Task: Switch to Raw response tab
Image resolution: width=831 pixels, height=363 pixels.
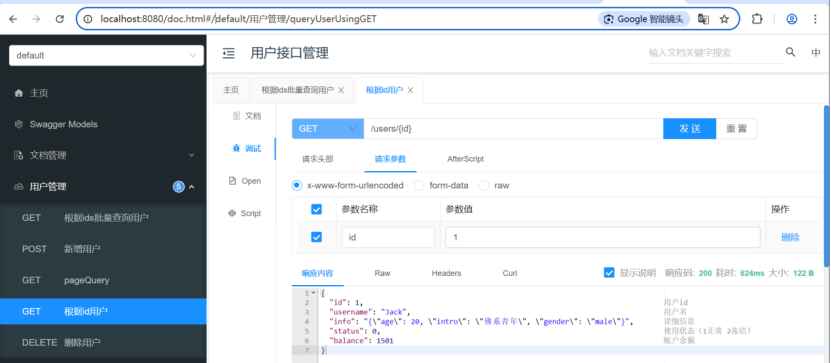Action: pos(382,273)
